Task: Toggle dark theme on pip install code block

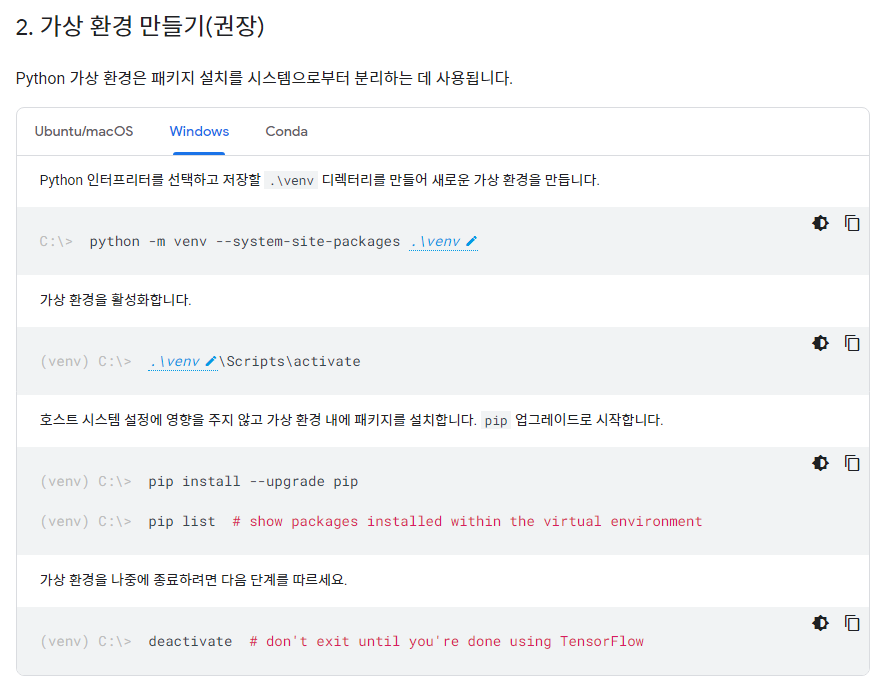Action: pyautogui.click(x=820, y=463)
